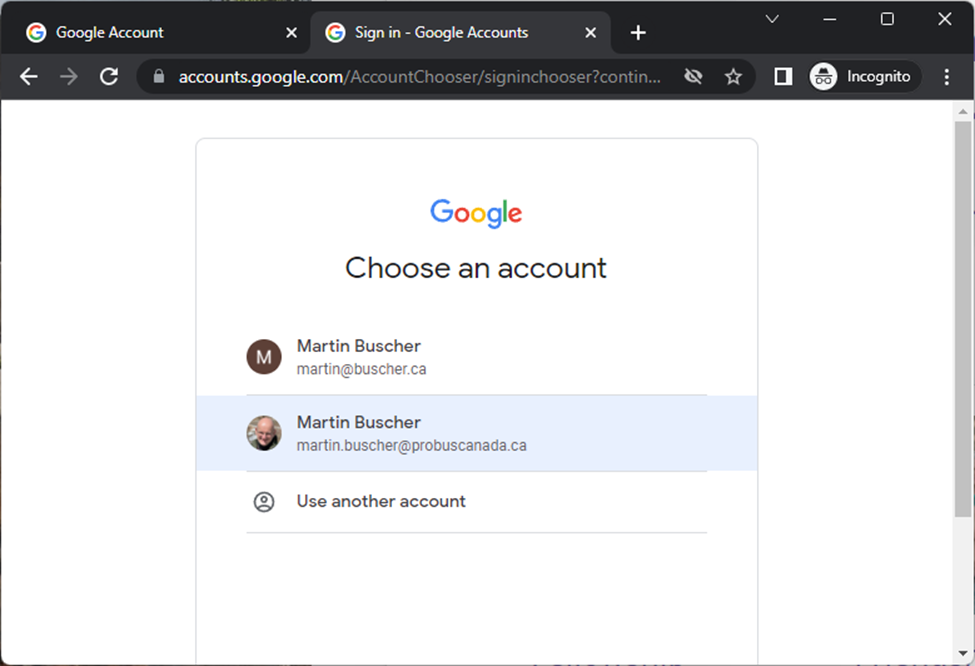Reload the page with the refresh icon

coord(109,76)
